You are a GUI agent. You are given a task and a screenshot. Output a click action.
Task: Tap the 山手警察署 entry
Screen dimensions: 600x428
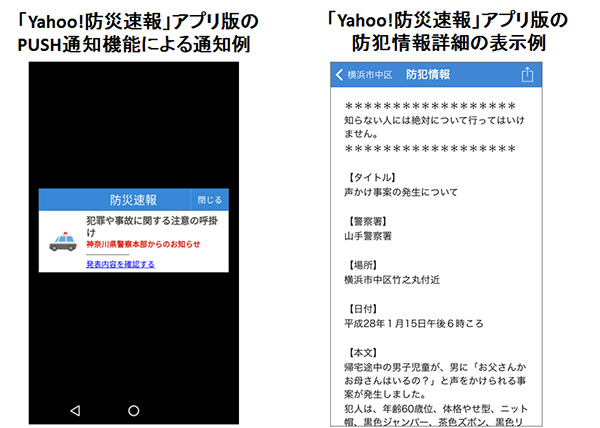tap(372, 237)
